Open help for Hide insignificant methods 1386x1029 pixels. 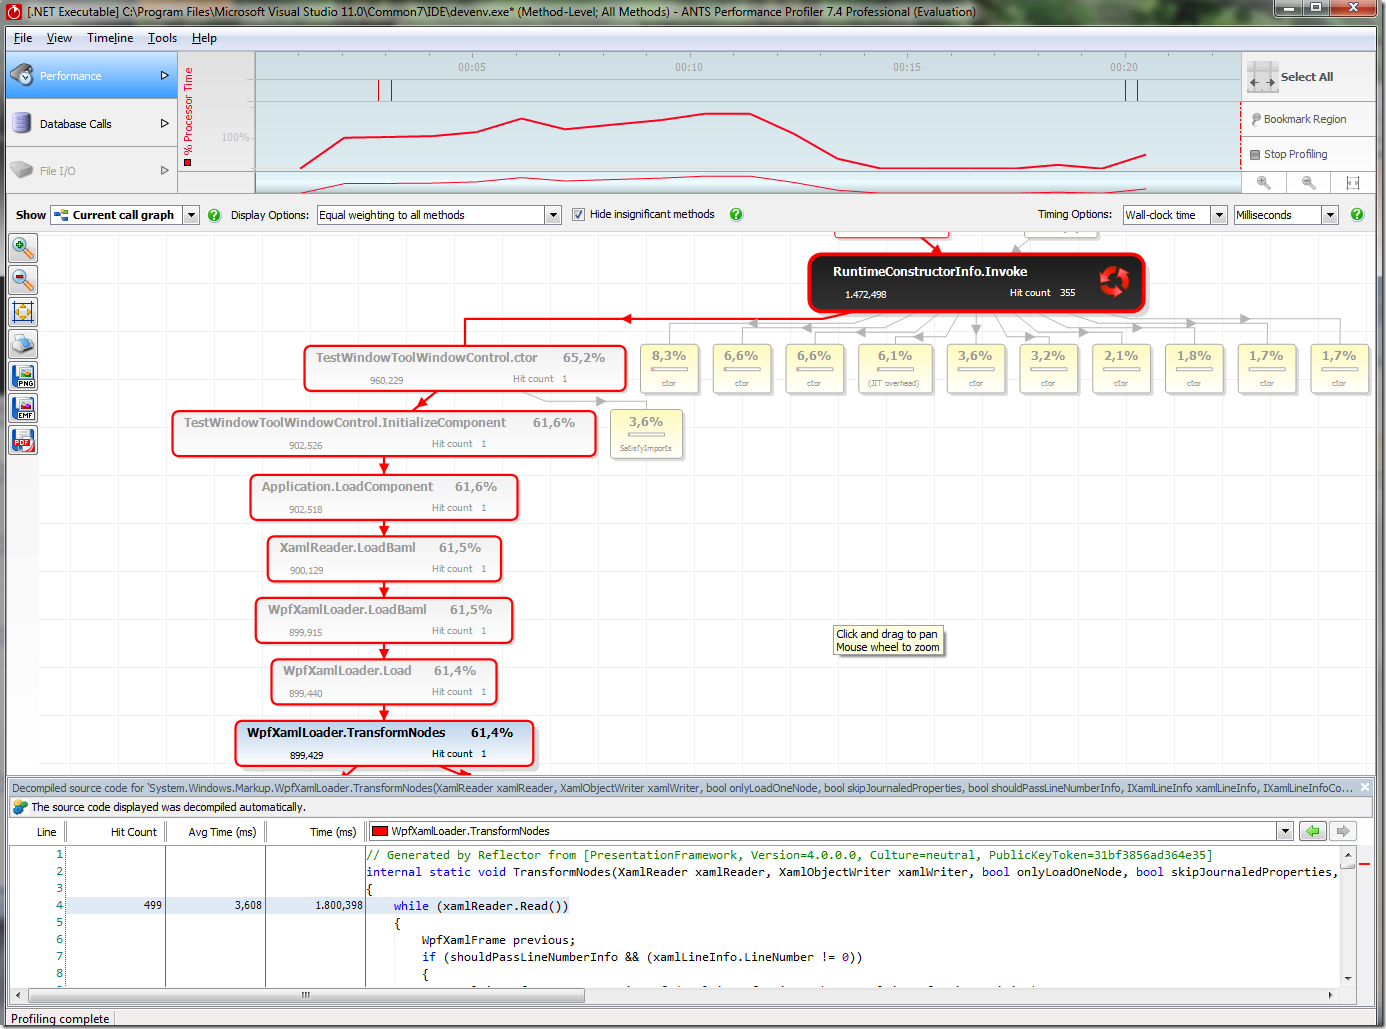point(736,214)
